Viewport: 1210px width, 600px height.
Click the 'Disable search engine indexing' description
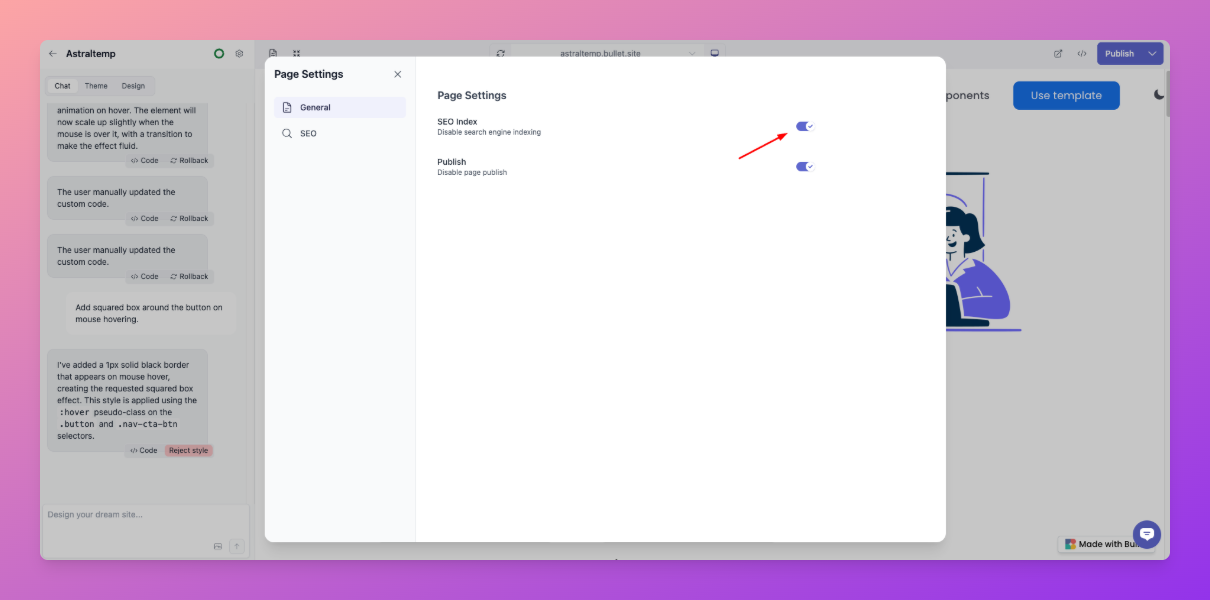pyautogui.click(x=489, y=132)
